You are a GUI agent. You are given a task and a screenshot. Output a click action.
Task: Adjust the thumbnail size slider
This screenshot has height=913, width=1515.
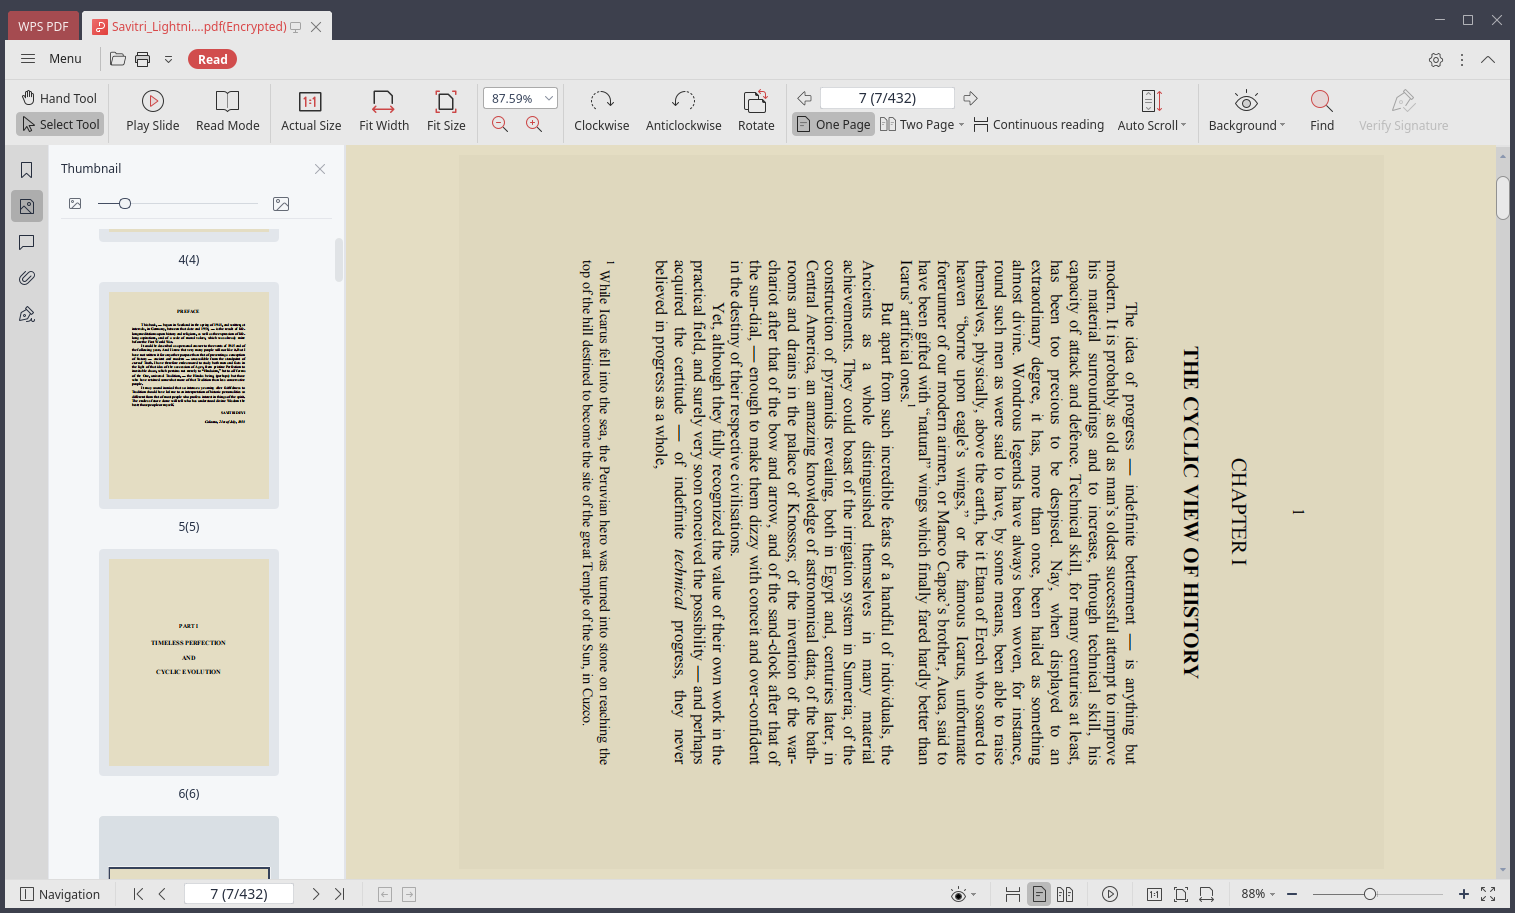tap(124, 203)
